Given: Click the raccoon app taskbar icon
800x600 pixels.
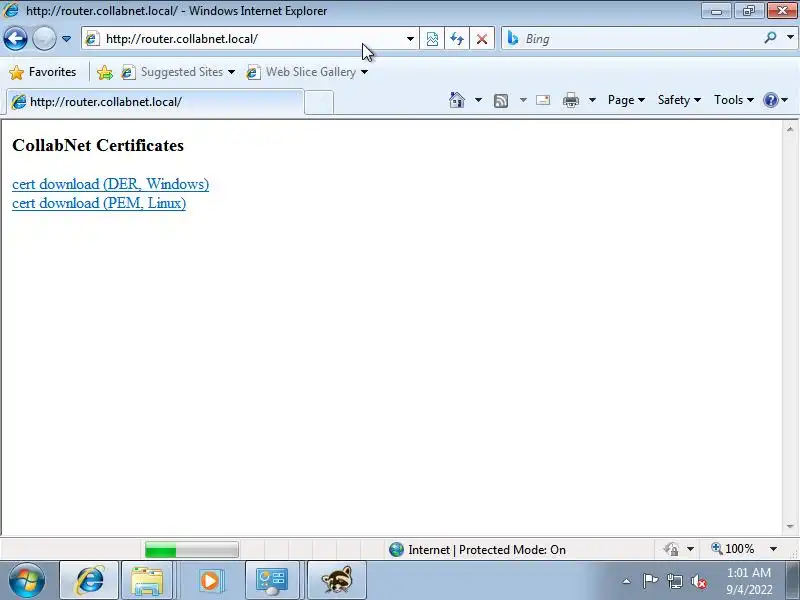Looking at the screenshot, I should tap(336, 580).
